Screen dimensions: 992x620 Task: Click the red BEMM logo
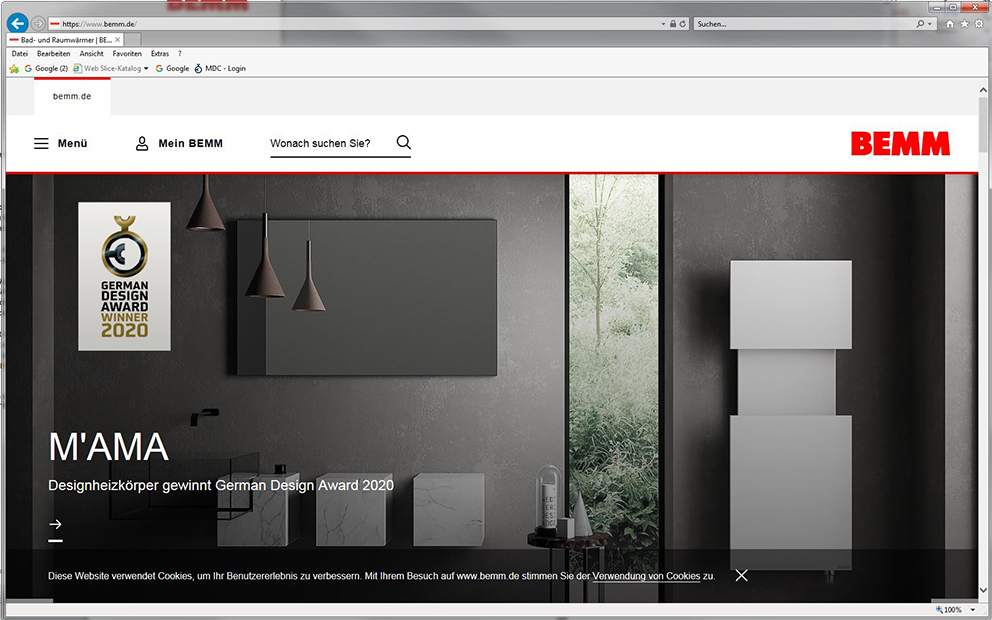pos(900,144)
